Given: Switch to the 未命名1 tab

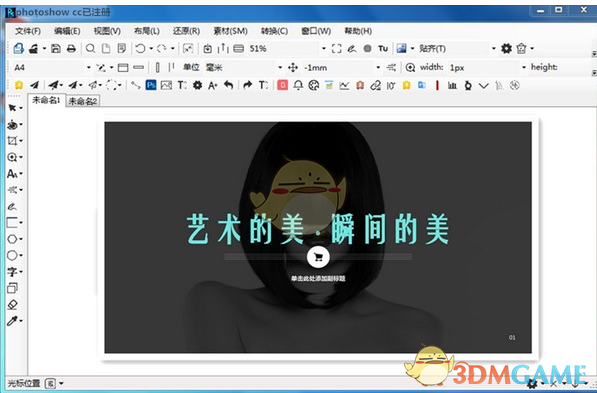Looking at the screenshot, I should point(46,100).
